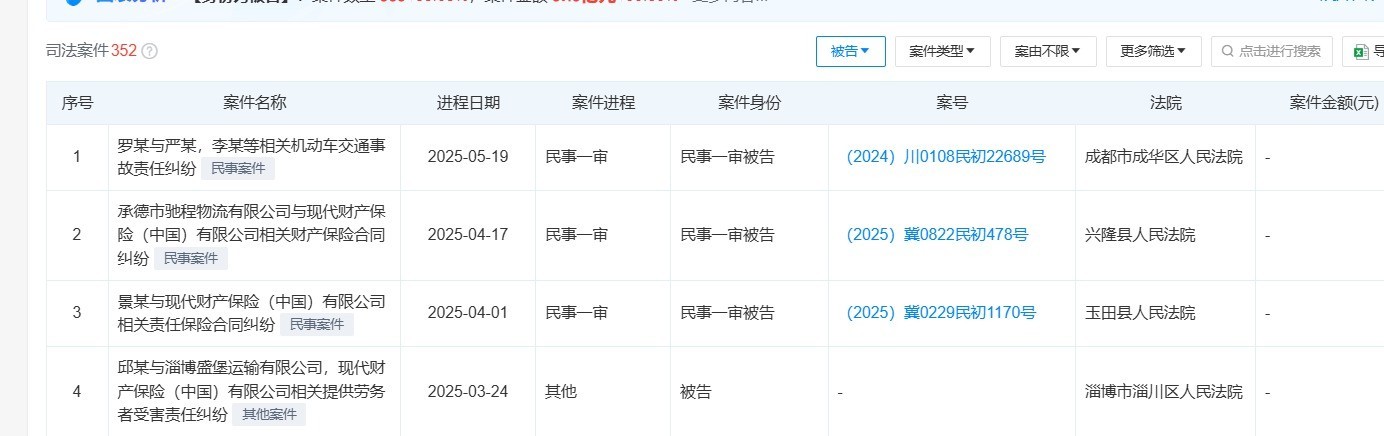Click the help icon beside 司法案件 352
Screen dimensions: 1384x436
(x=150, y=51)
